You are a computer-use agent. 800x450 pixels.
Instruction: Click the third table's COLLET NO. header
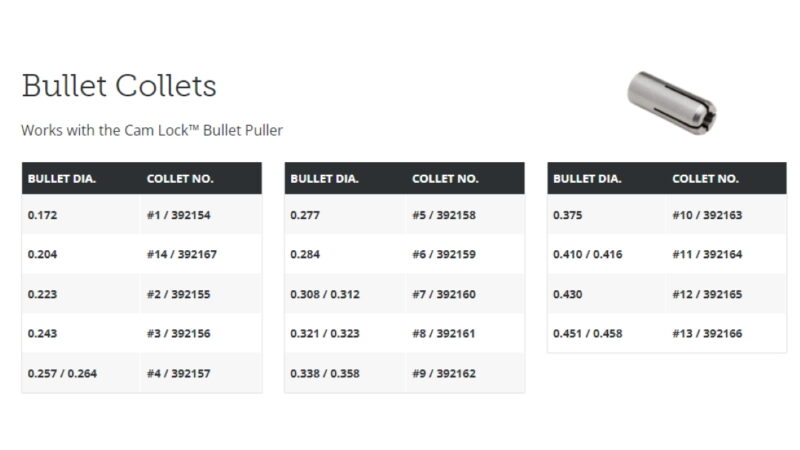tap(705, 179)
